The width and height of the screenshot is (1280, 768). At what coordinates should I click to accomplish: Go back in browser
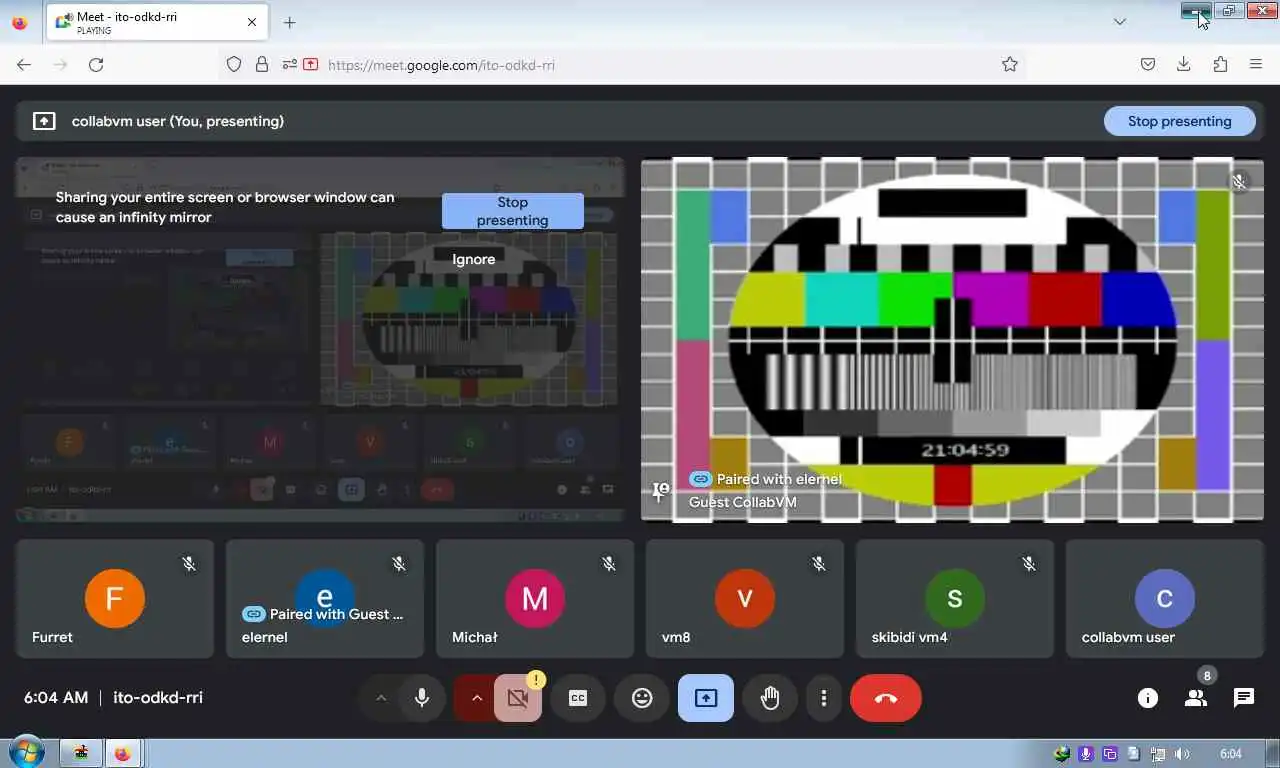coord(24,65)
